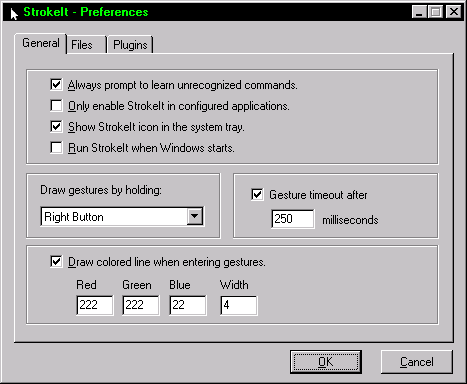The height and width of the screenshot is (384, 467).
Task: Click the Red color value field
Action: coord(95,305)
